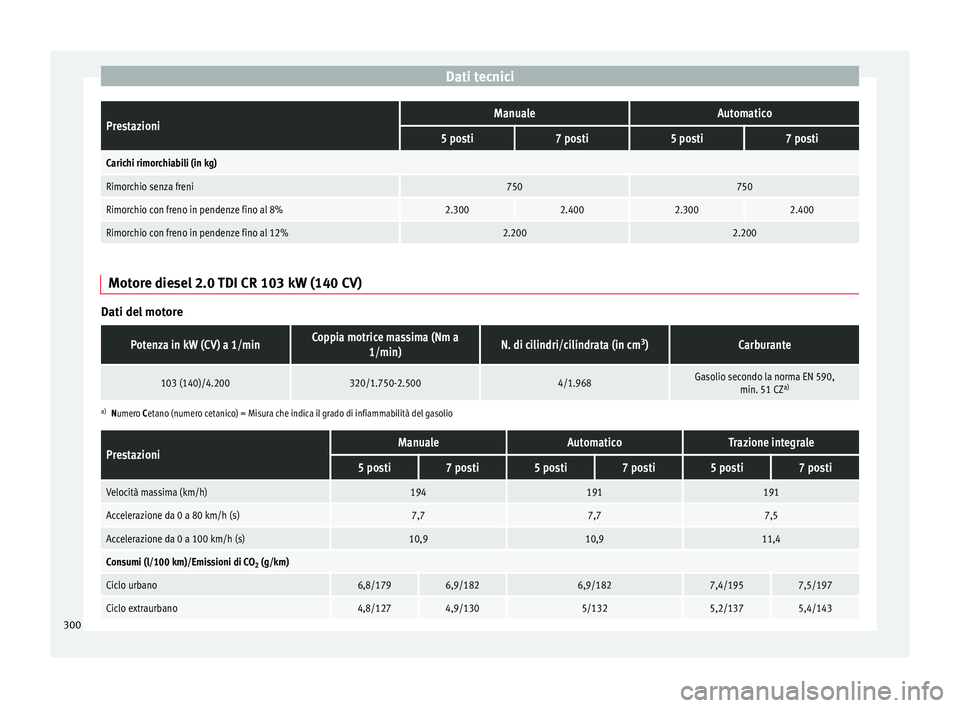The height and width of the screenshot is (708, 960).
Task: Select the '4,9/130' extra-urban value
Action: [462, 609]
